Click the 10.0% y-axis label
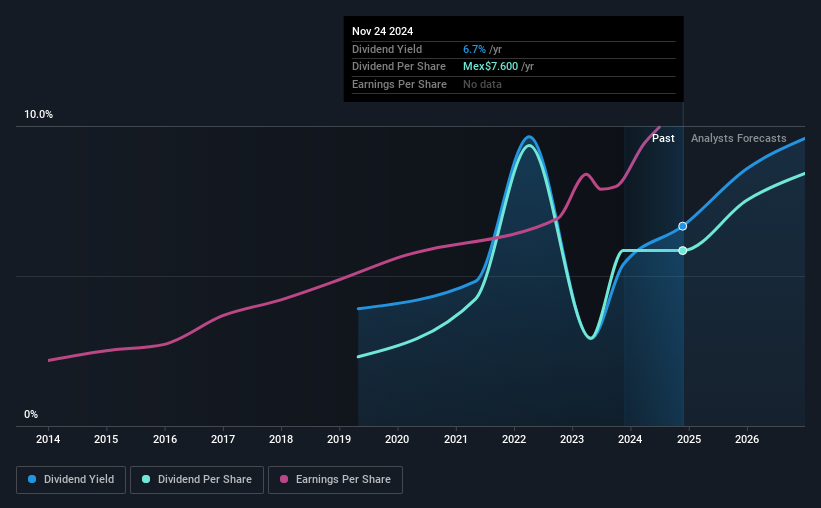Viewport: 821px width, 508px height. 39,115
